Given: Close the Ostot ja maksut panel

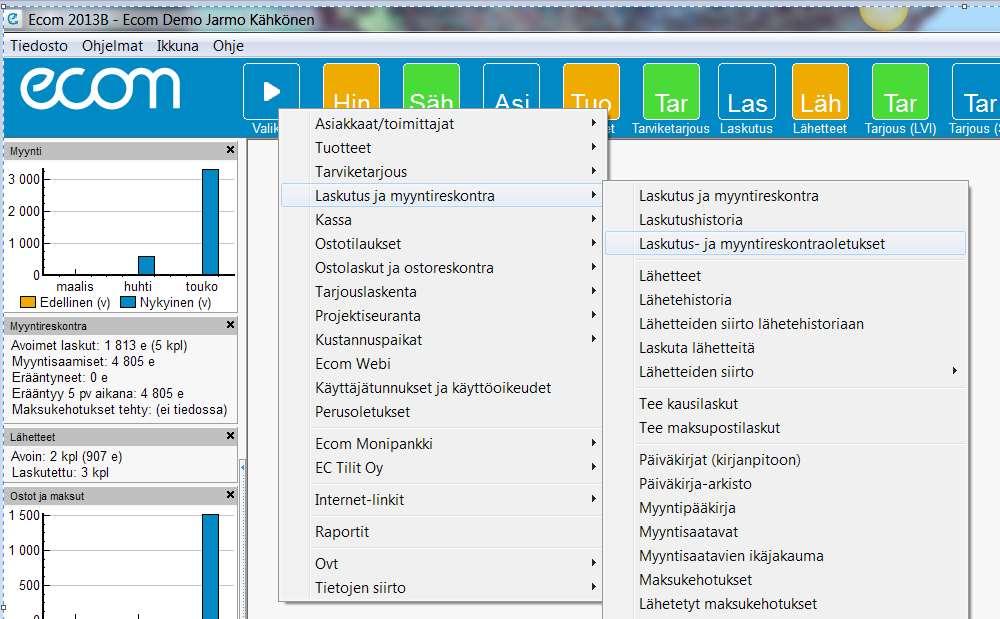Looking at the screenshot, I should 230,495.
